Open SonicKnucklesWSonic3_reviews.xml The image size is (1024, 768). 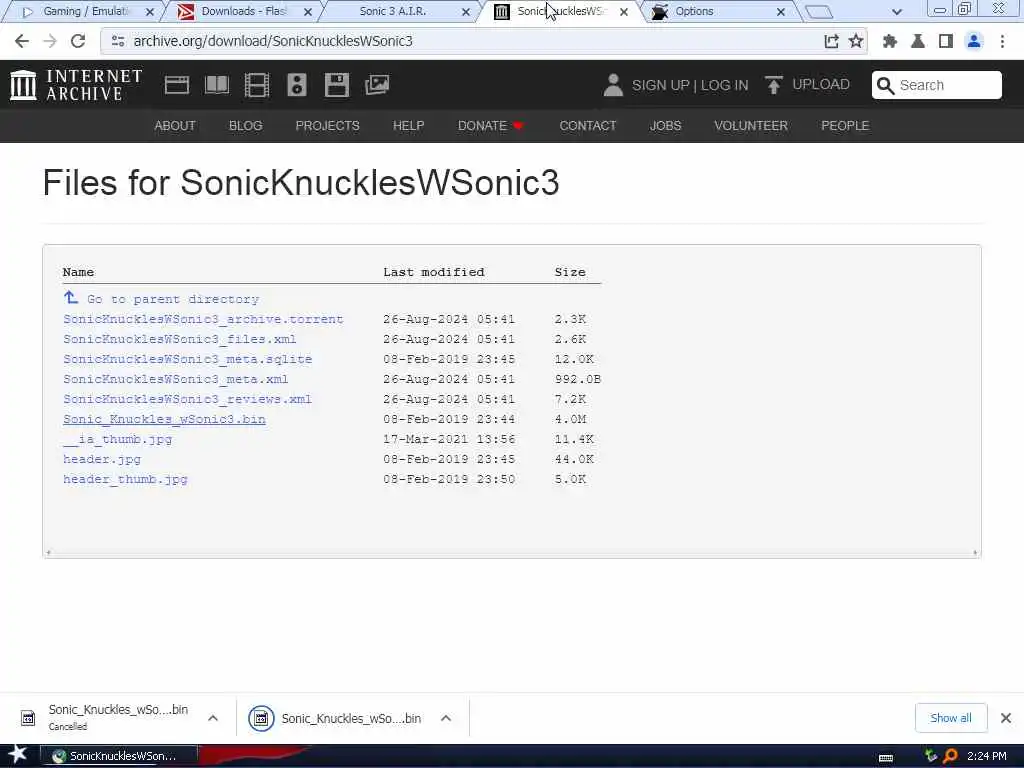click(x=187, y=399)
